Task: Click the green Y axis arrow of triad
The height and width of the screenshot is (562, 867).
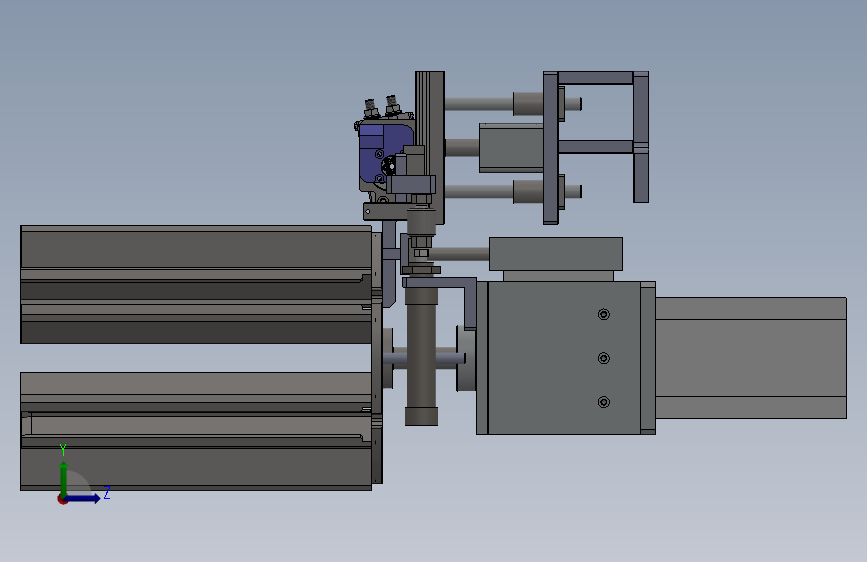Action: pos(64,478)
